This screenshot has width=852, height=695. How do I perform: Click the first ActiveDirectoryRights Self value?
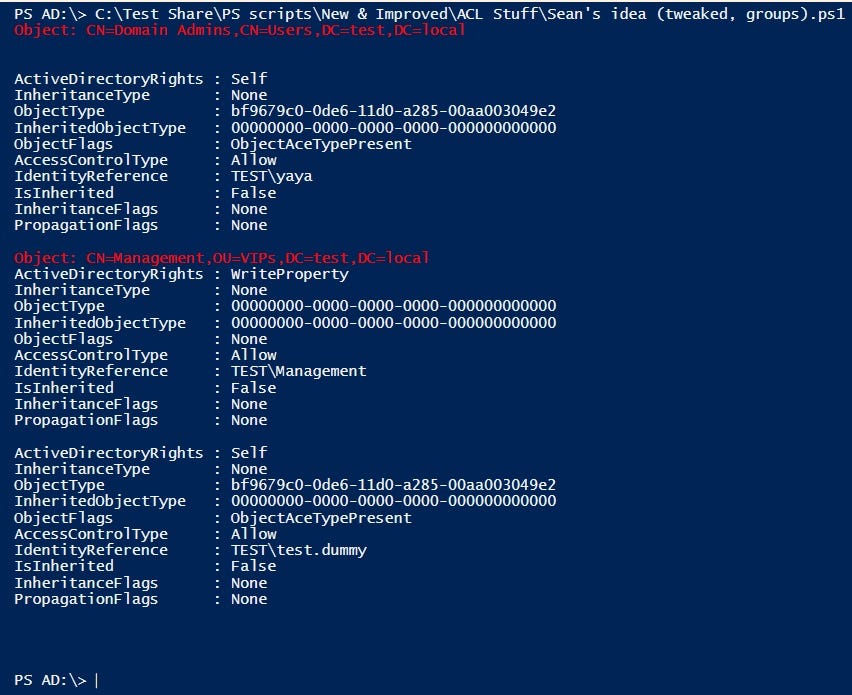[x=249, y=79]
